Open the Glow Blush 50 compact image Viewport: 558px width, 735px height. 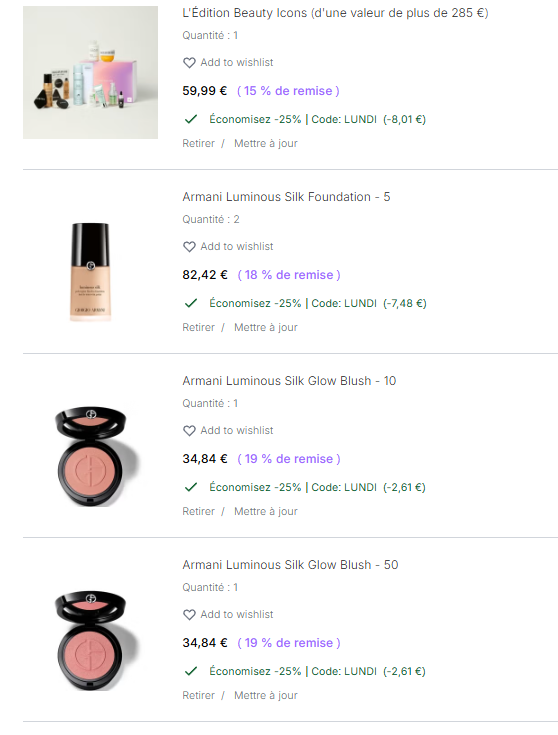96,640
